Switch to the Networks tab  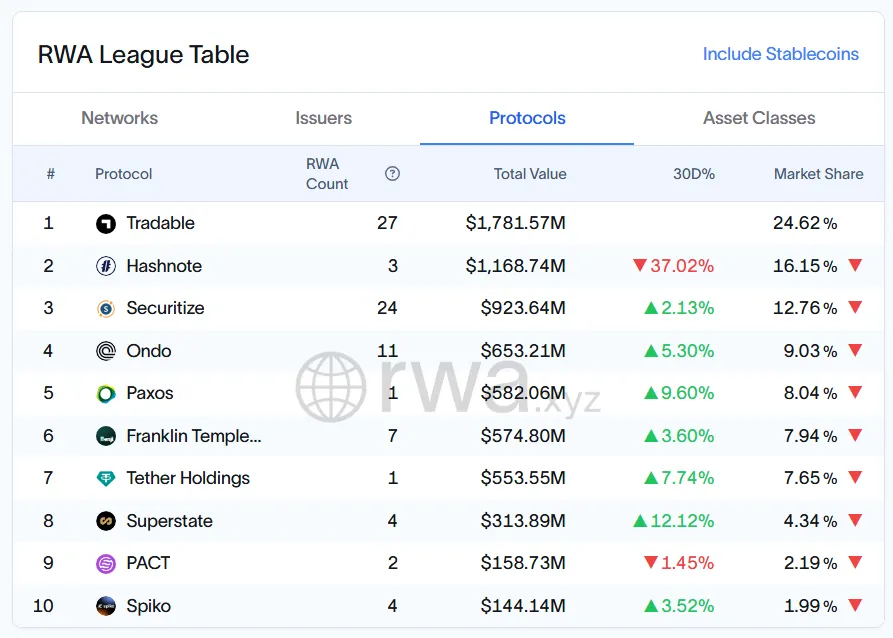119,118
